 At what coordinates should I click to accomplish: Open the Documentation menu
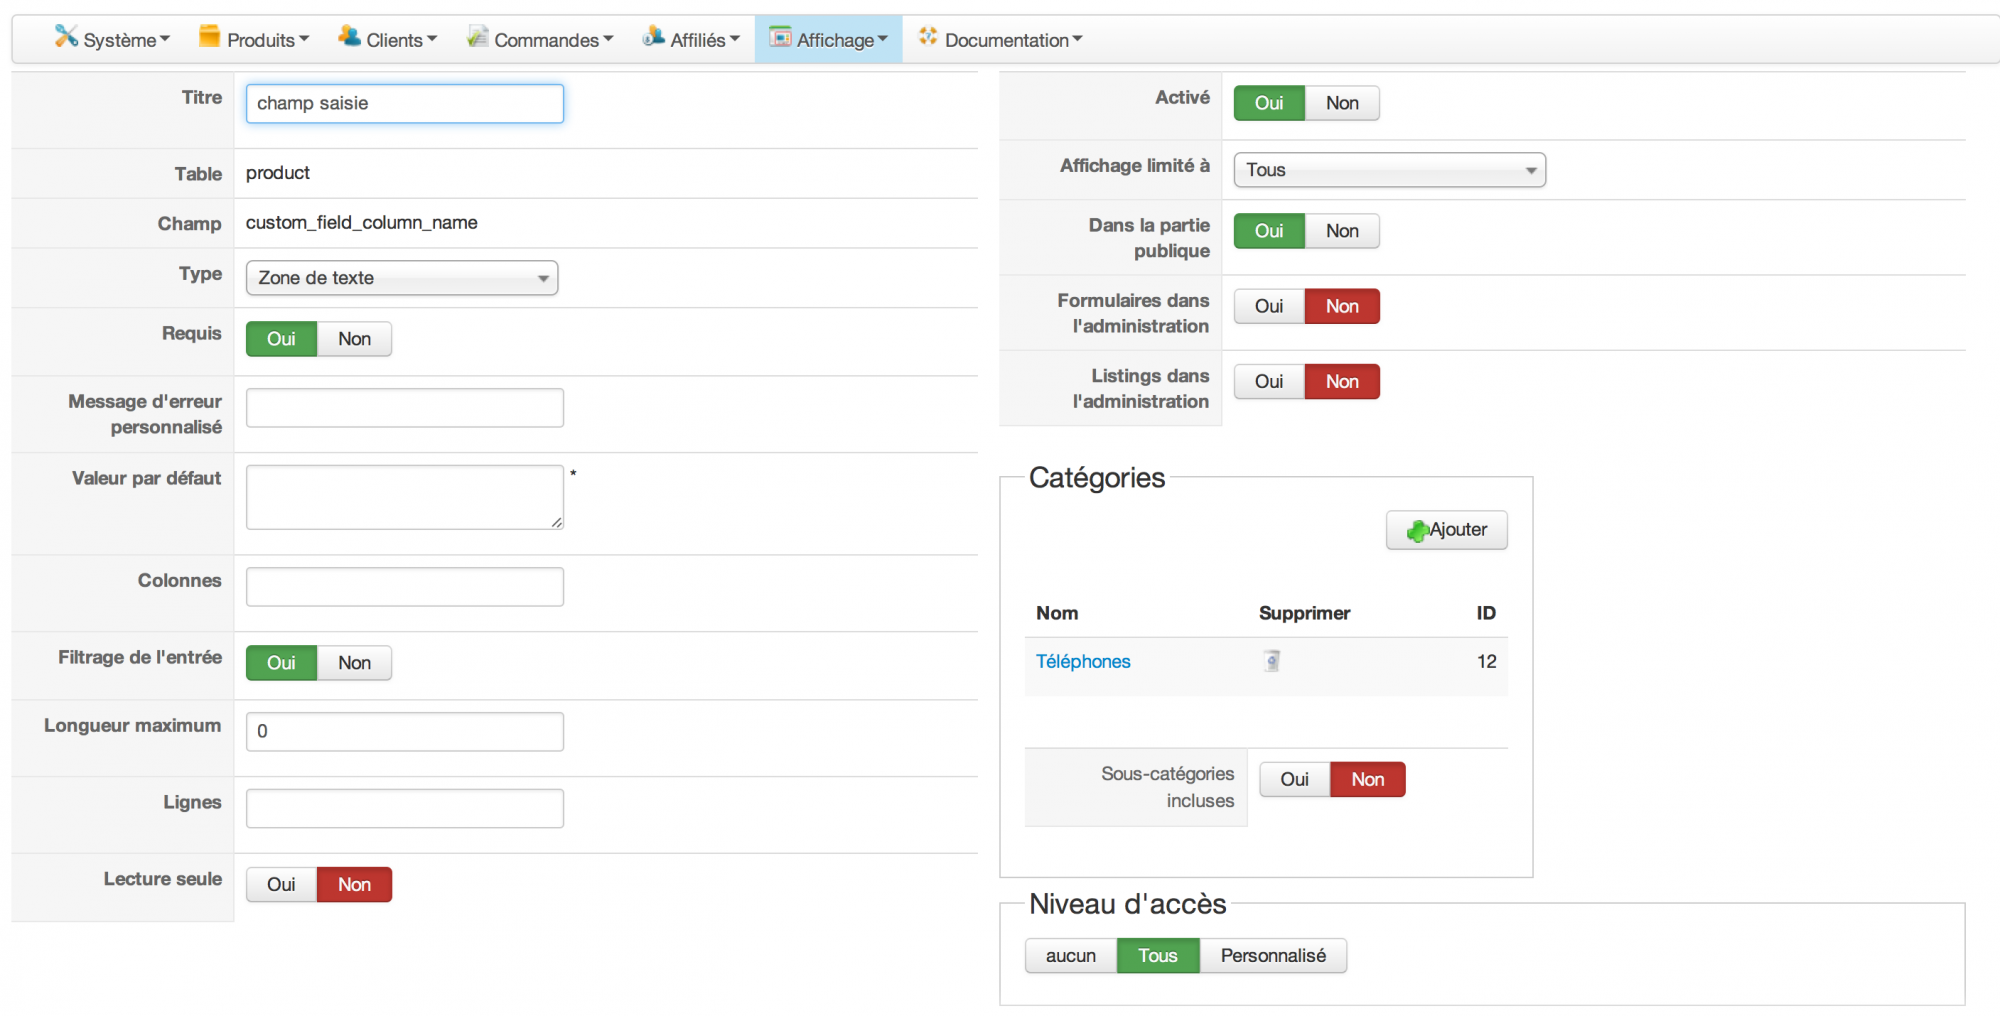(x=1000, y=40)
